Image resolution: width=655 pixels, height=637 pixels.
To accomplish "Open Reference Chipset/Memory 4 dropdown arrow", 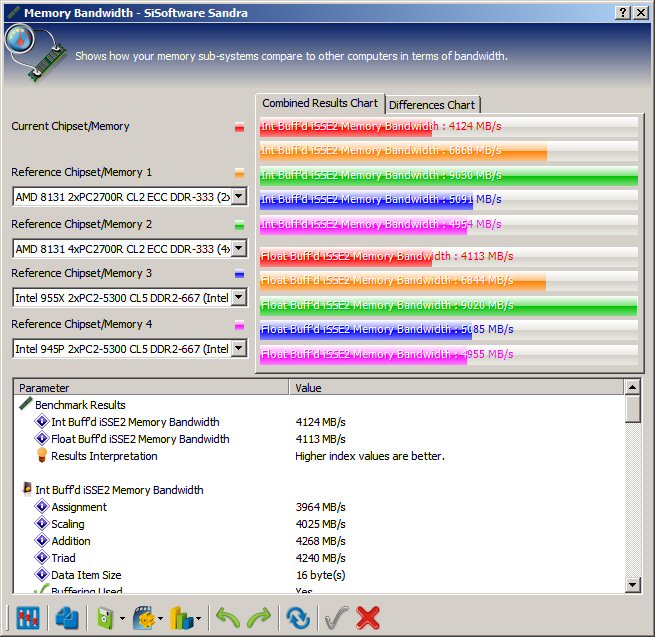I will pyautogui.click(x=239, y=348).
